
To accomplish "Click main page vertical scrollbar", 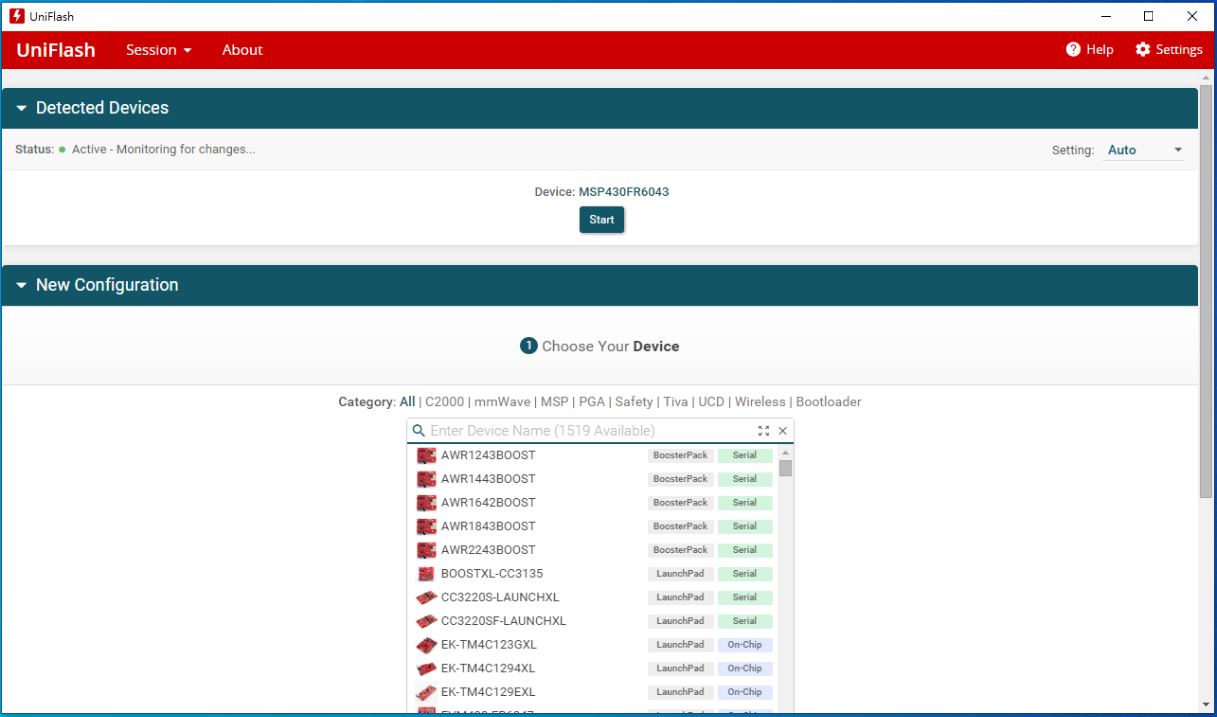I will 1207,292.
